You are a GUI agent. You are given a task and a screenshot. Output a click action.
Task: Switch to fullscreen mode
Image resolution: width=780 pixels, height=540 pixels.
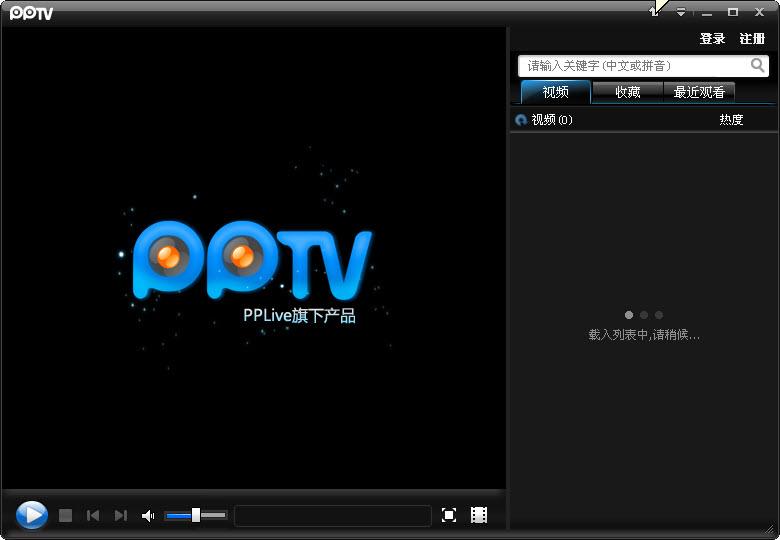(449, 515)
